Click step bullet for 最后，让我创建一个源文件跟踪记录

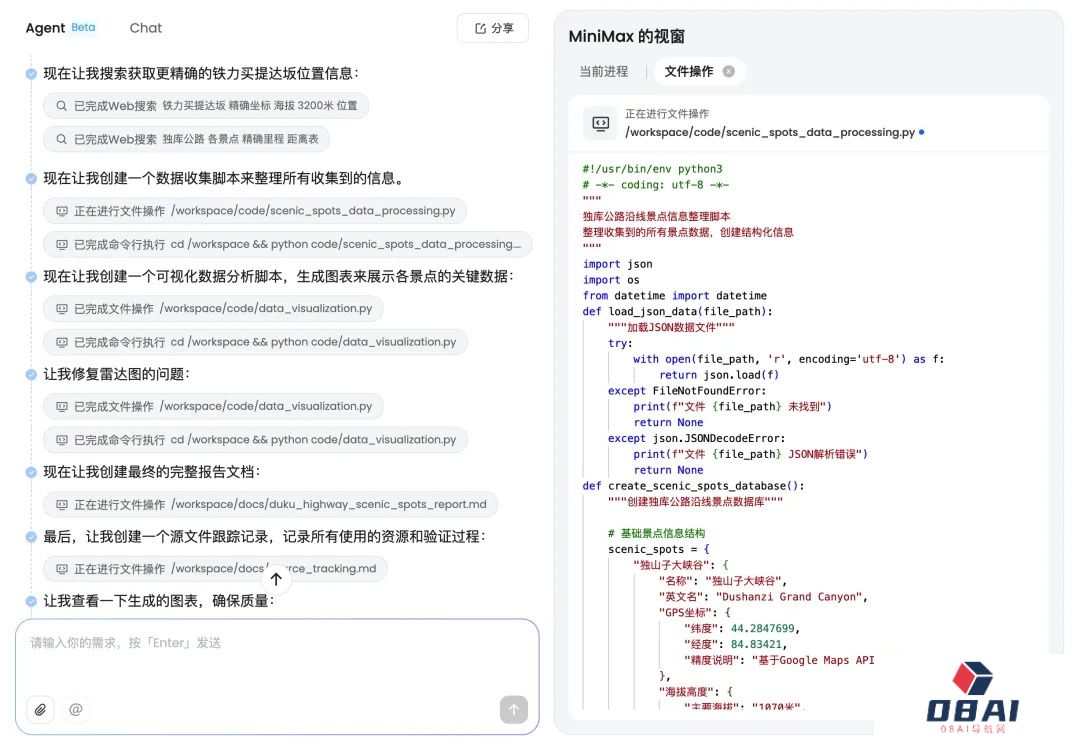click(31, 537)
